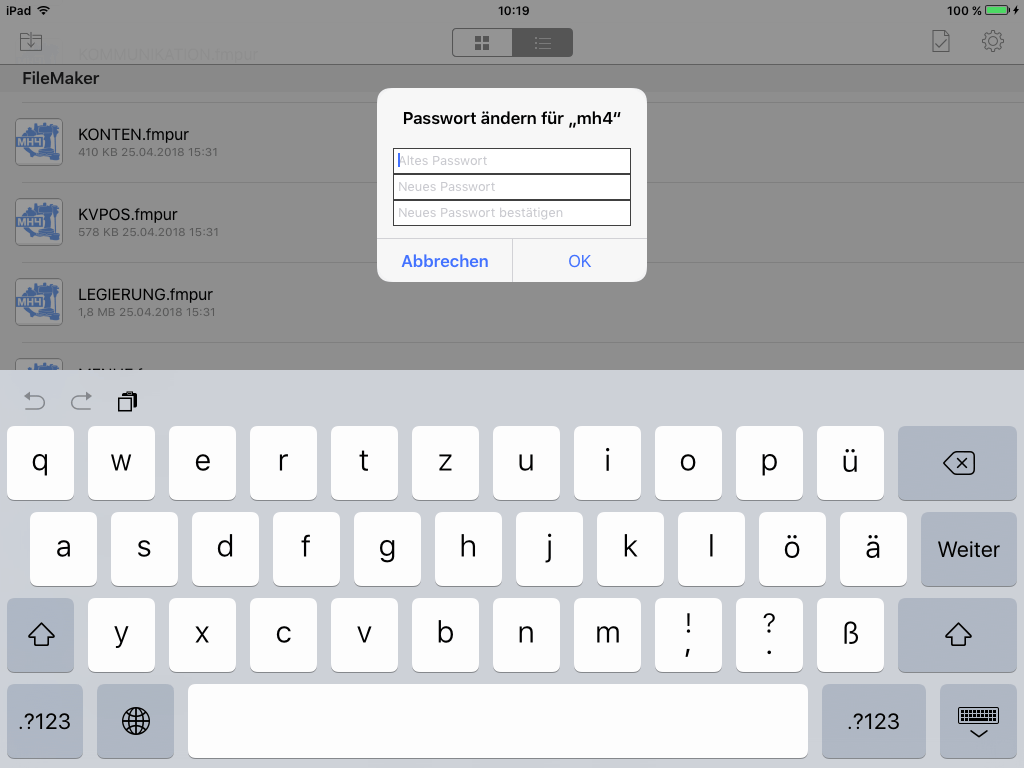Toggle the right shift key
This screenshot has width=1024, height=768.
(x=957, y=634)
